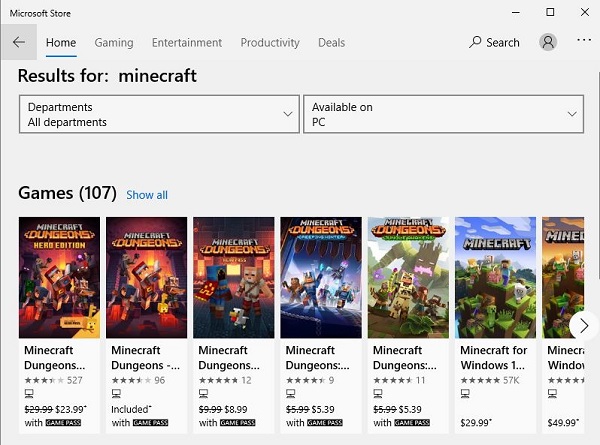Open the Productivity tab
This screenshot has width=600, height=445.
point(270,42)
